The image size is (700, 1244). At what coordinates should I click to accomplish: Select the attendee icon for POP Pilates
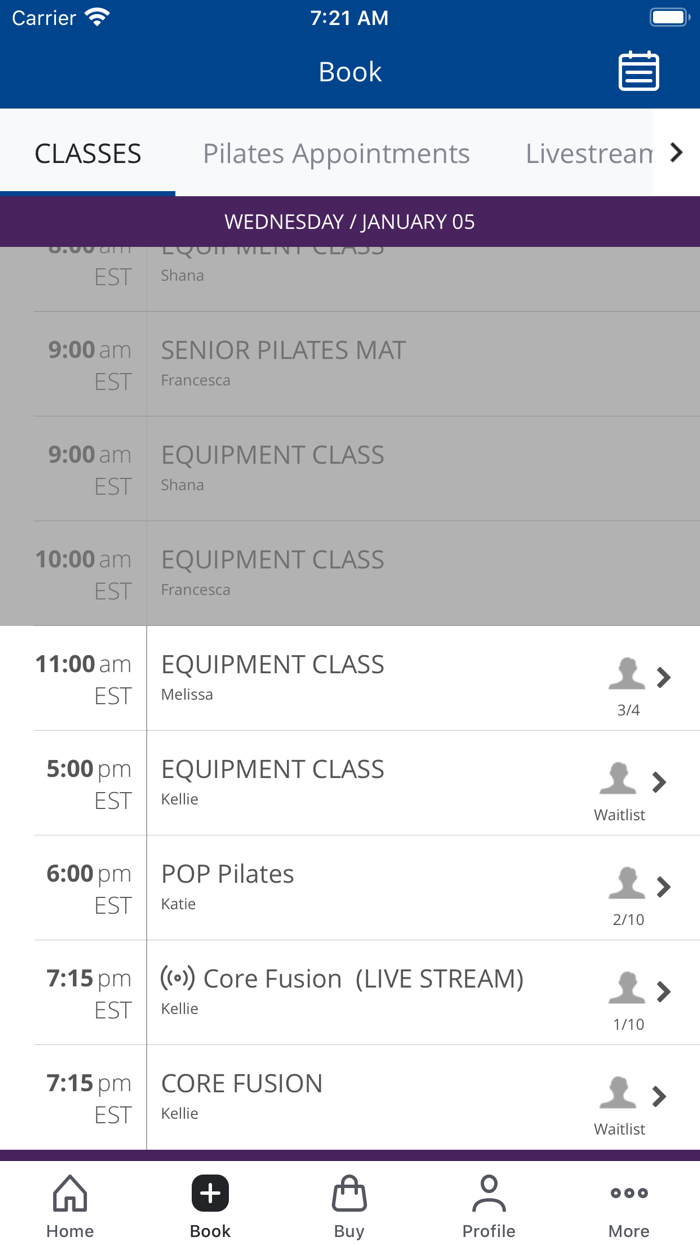pyautogui.click(x=627, y=885)
